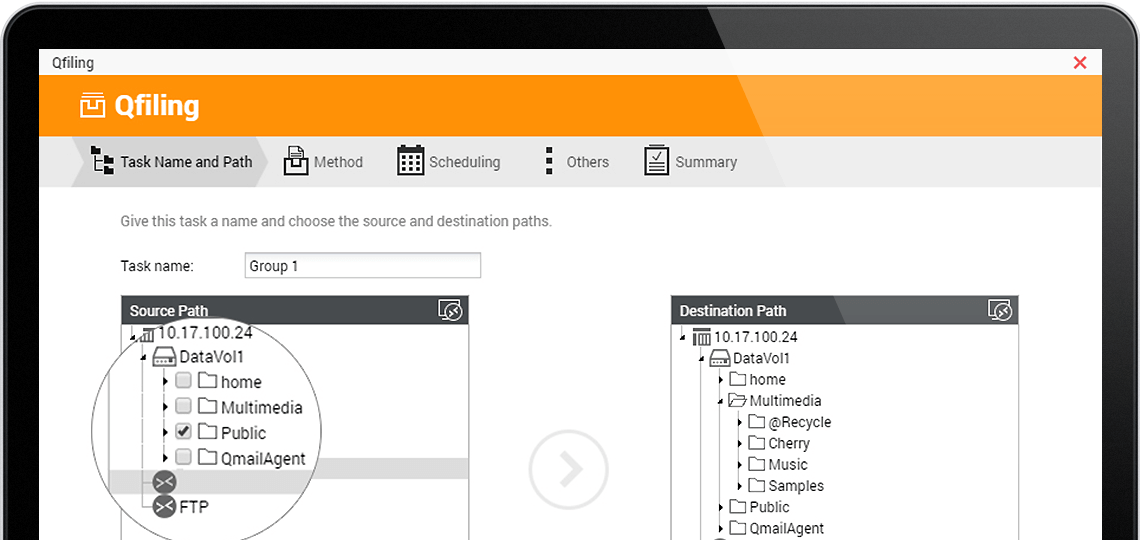
Task: Uncheck the Public folder checkbox in Source Path
Action: coord(183,432)
